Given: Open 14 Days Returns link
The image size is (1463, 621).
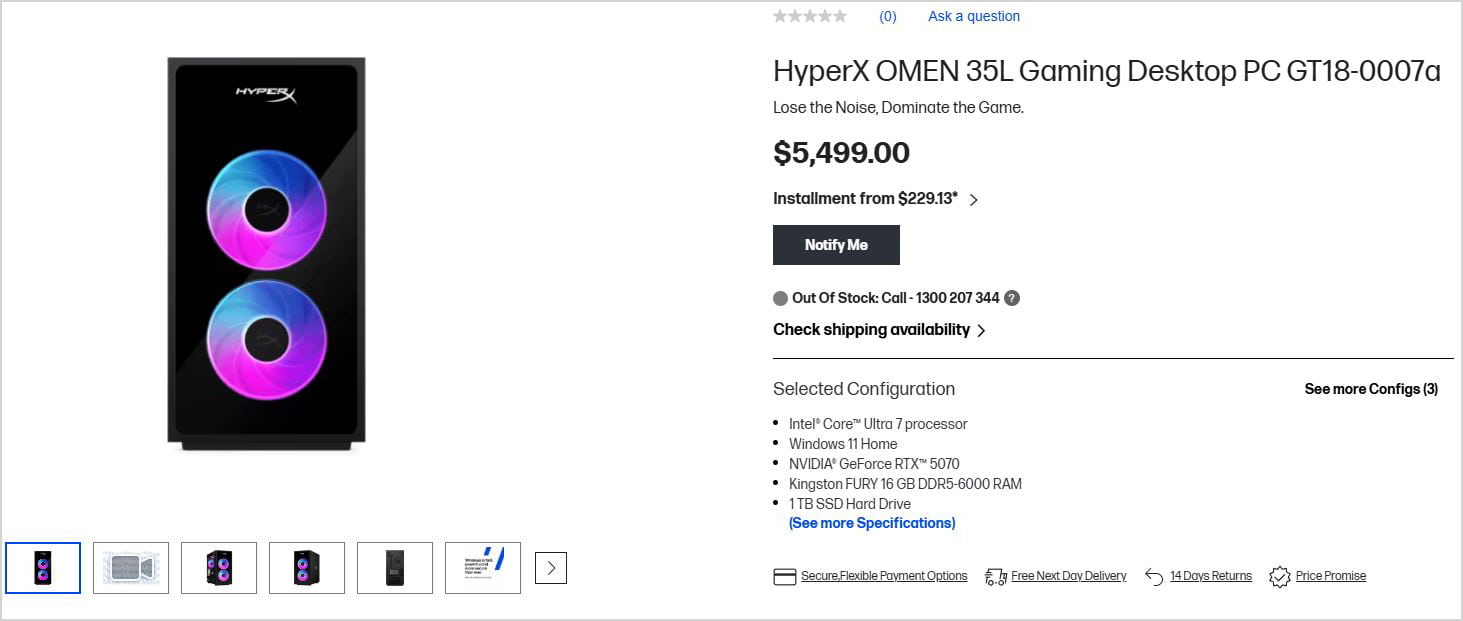Looking at the screenshot, I should coord(1211,576).
